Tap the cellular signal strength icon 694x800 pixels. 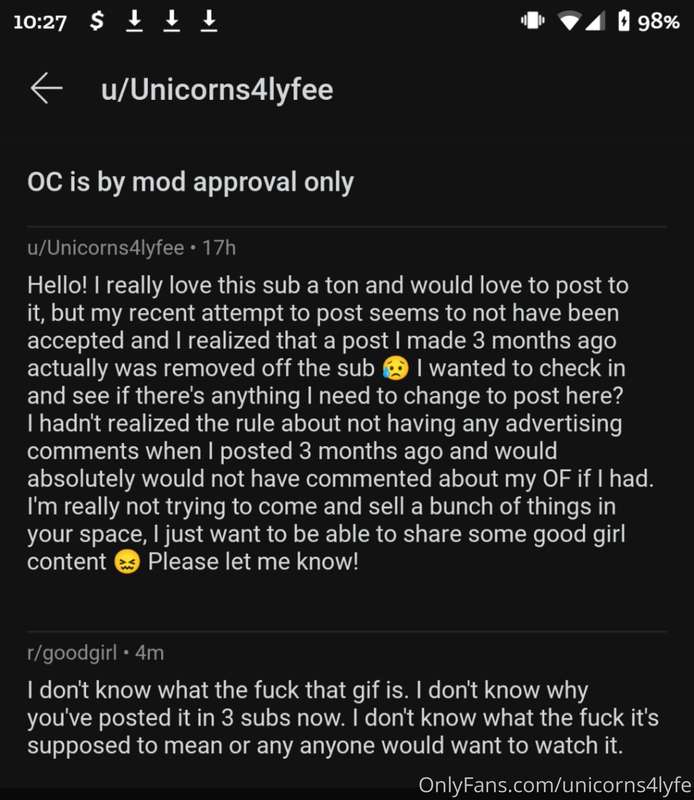coord(595,21)
